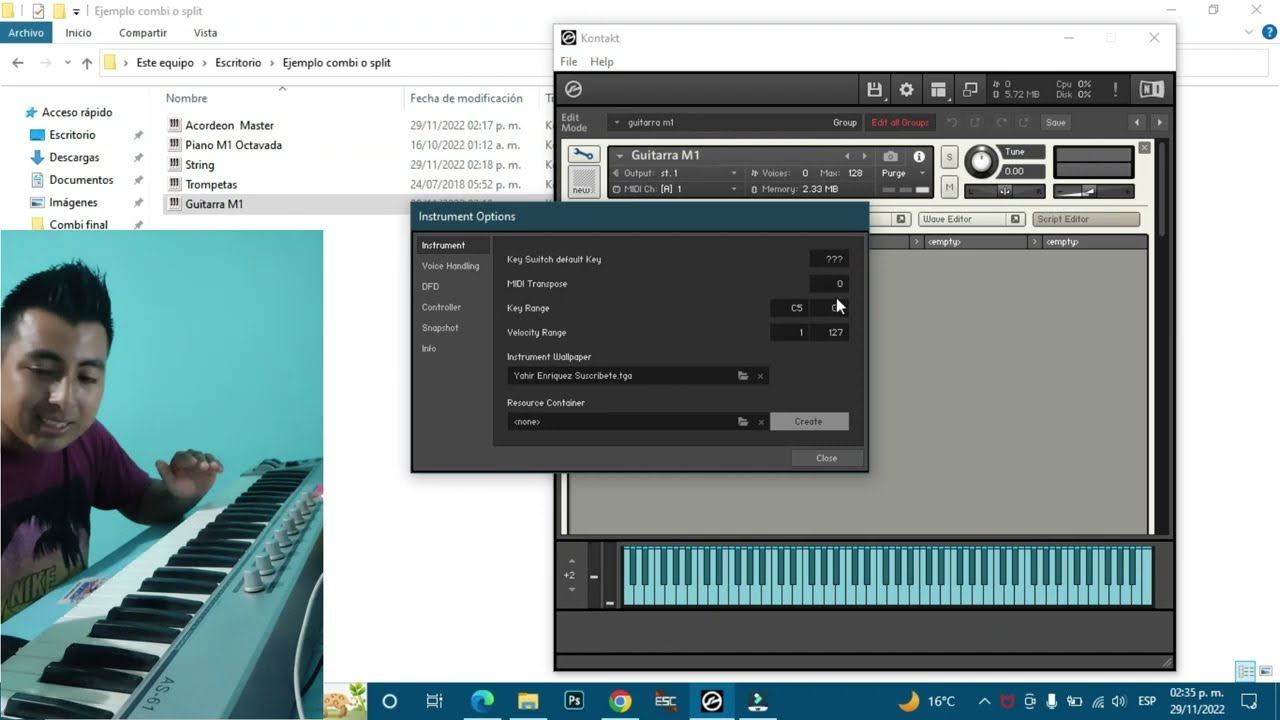Expand the first <empty> slot arrow
This screenshot has width=1280, height=720.
coord(916,242)
